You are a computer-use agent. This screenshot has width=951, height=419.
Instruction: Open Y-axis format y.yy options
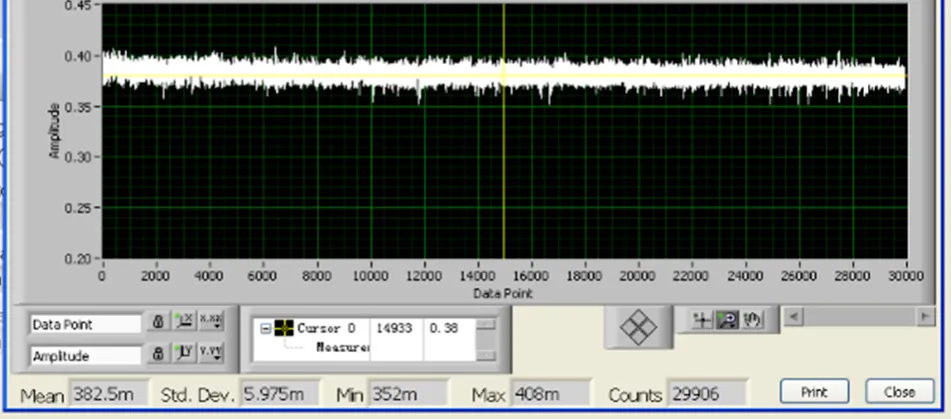click(211, 354)
